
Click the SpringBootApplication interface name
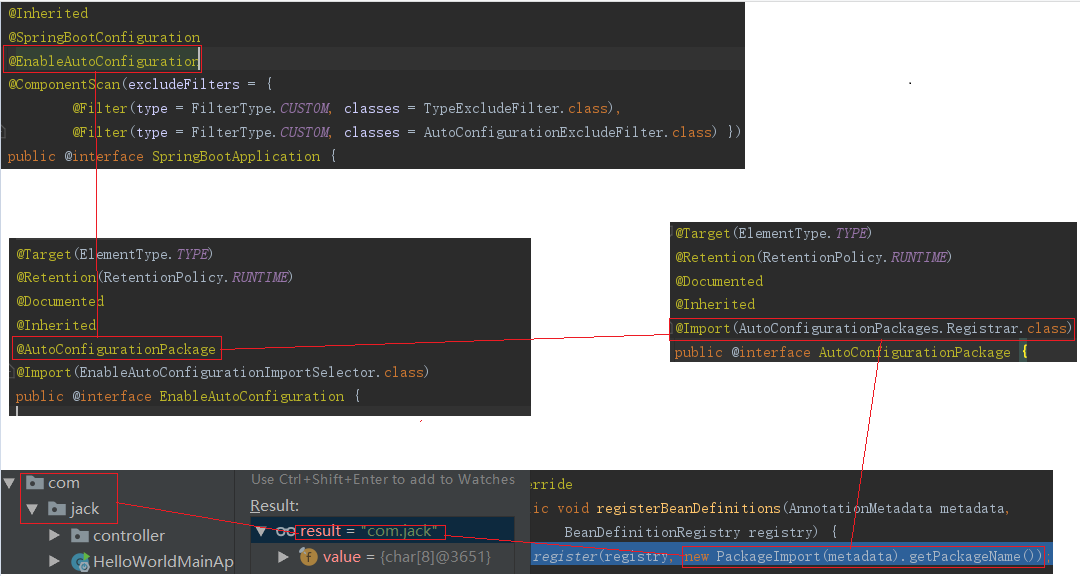236,156
